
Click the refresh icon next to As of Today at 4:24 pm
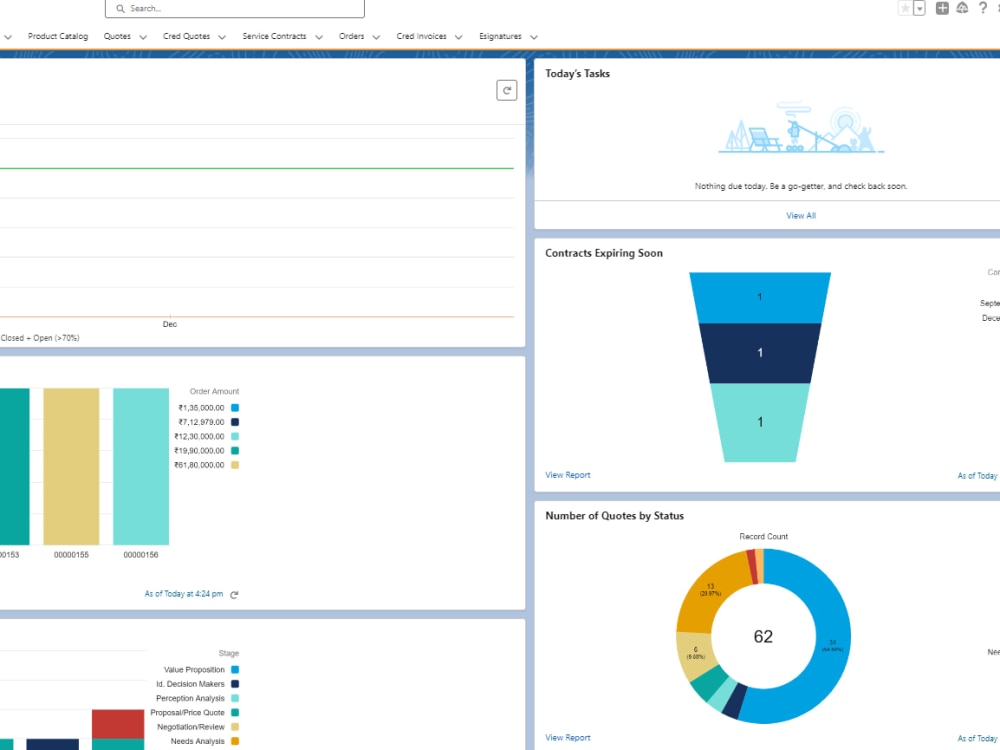[234, 594]
